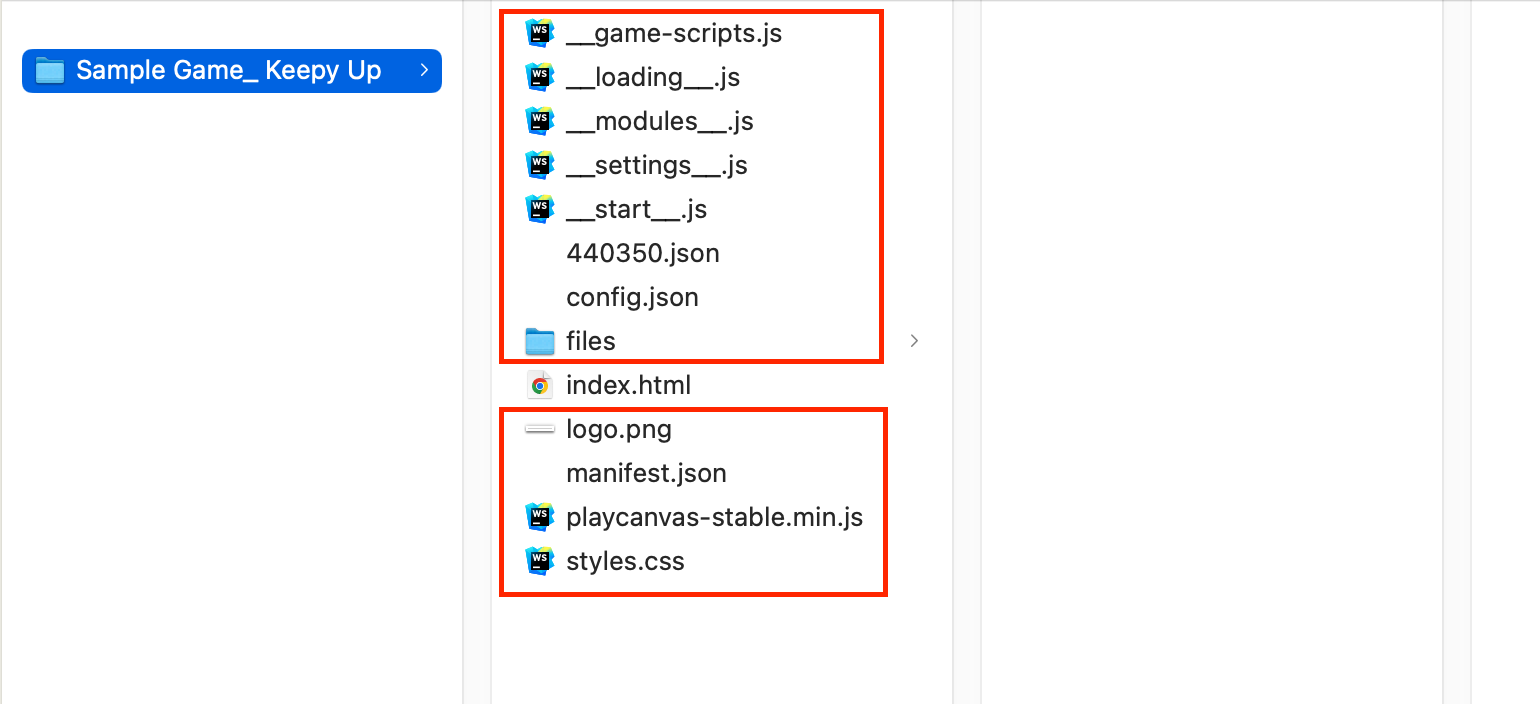
Task: Click the WebStorm icon beside __start__.js
Action: point(540,209)
